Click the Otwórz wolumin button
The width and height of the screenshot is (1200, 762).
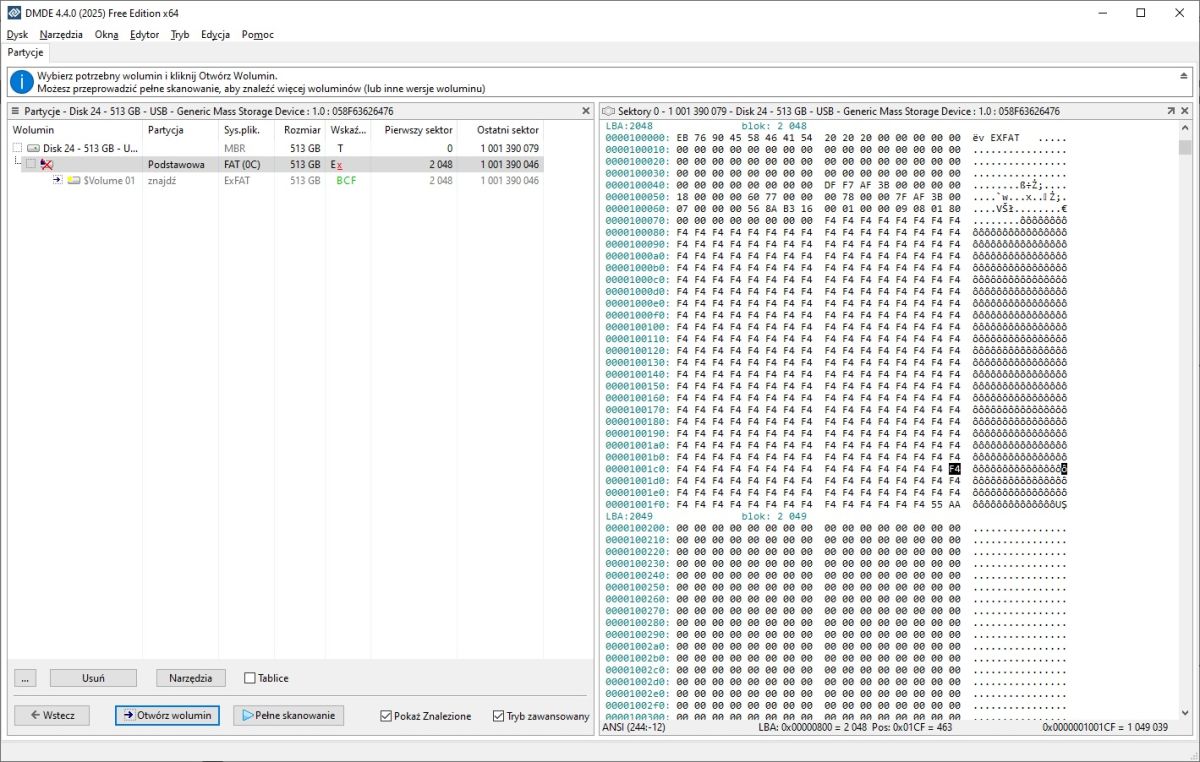coord(167,715)
